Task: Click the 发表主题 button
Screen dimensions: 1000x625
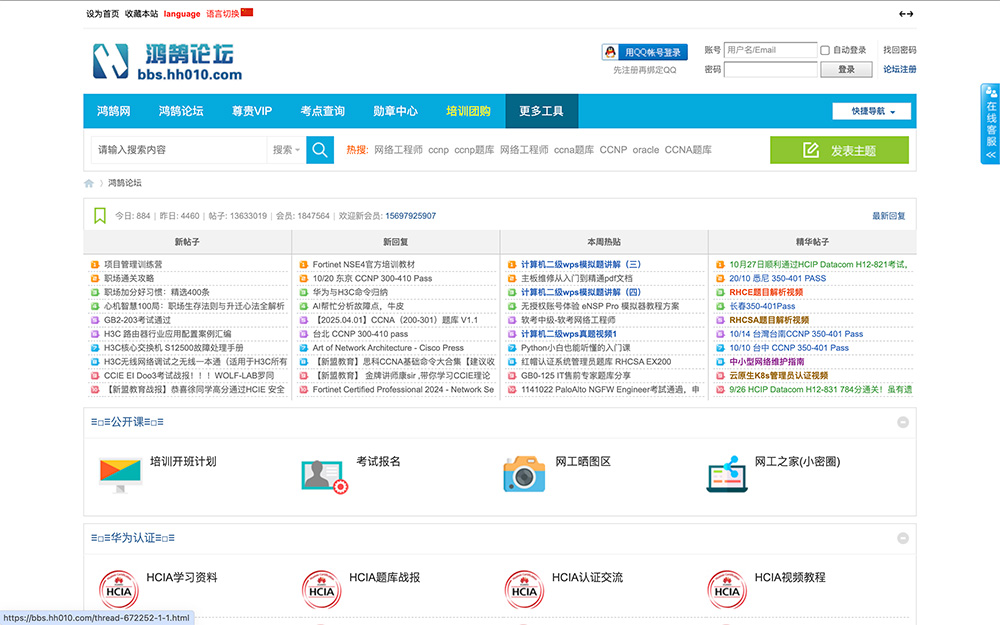Action: pyautogui.click(x=839, y=150)
